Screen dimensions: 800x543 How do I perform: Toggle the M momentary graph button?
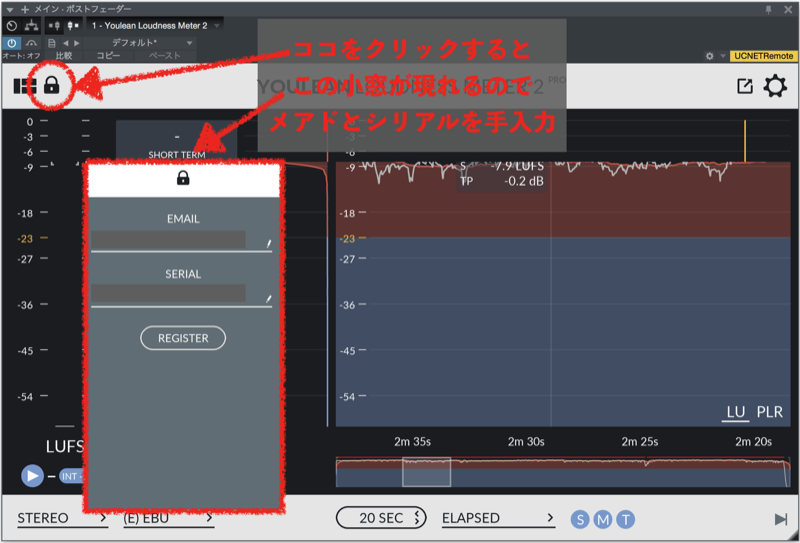[603, 520]
